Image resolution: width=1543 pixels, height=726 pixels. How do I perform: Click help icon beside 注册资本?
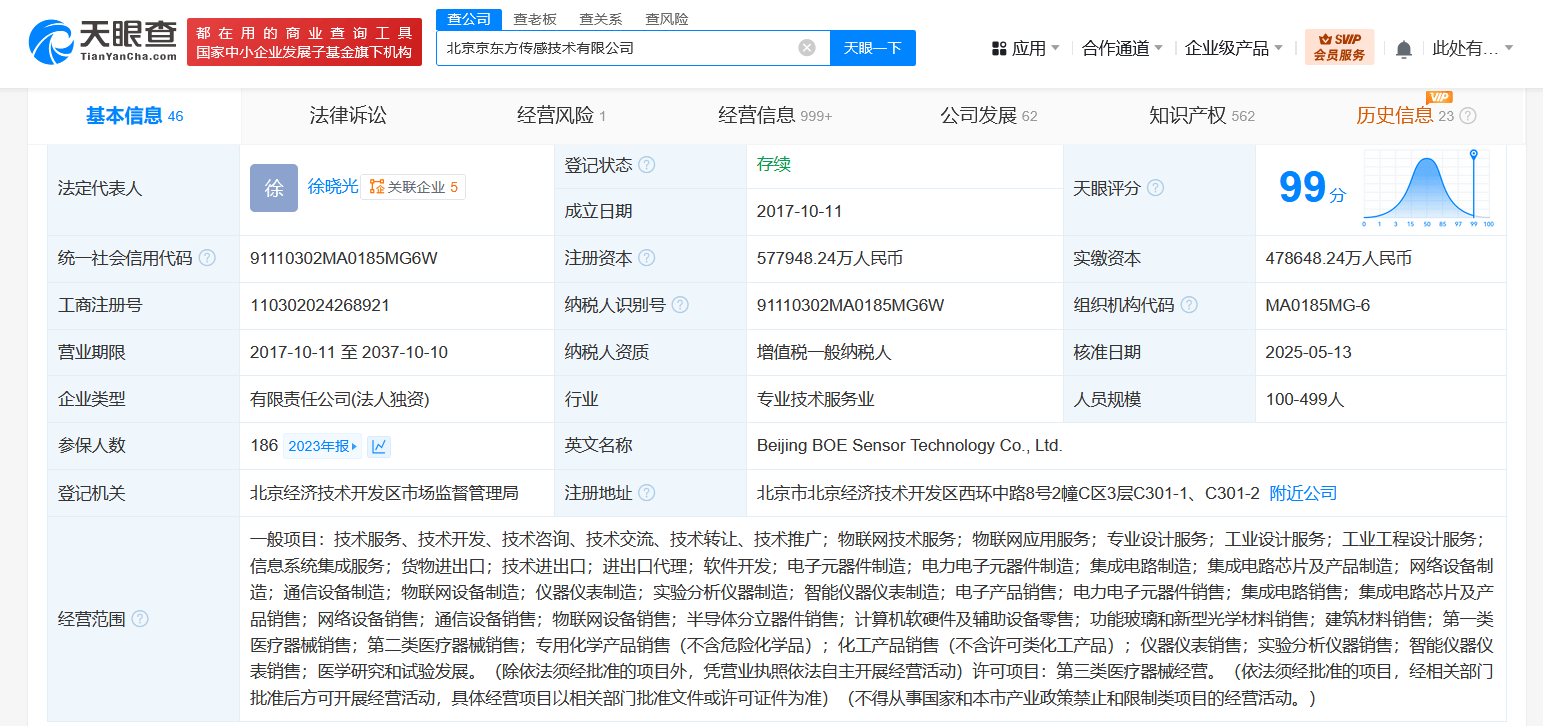[x=647, y=258]
